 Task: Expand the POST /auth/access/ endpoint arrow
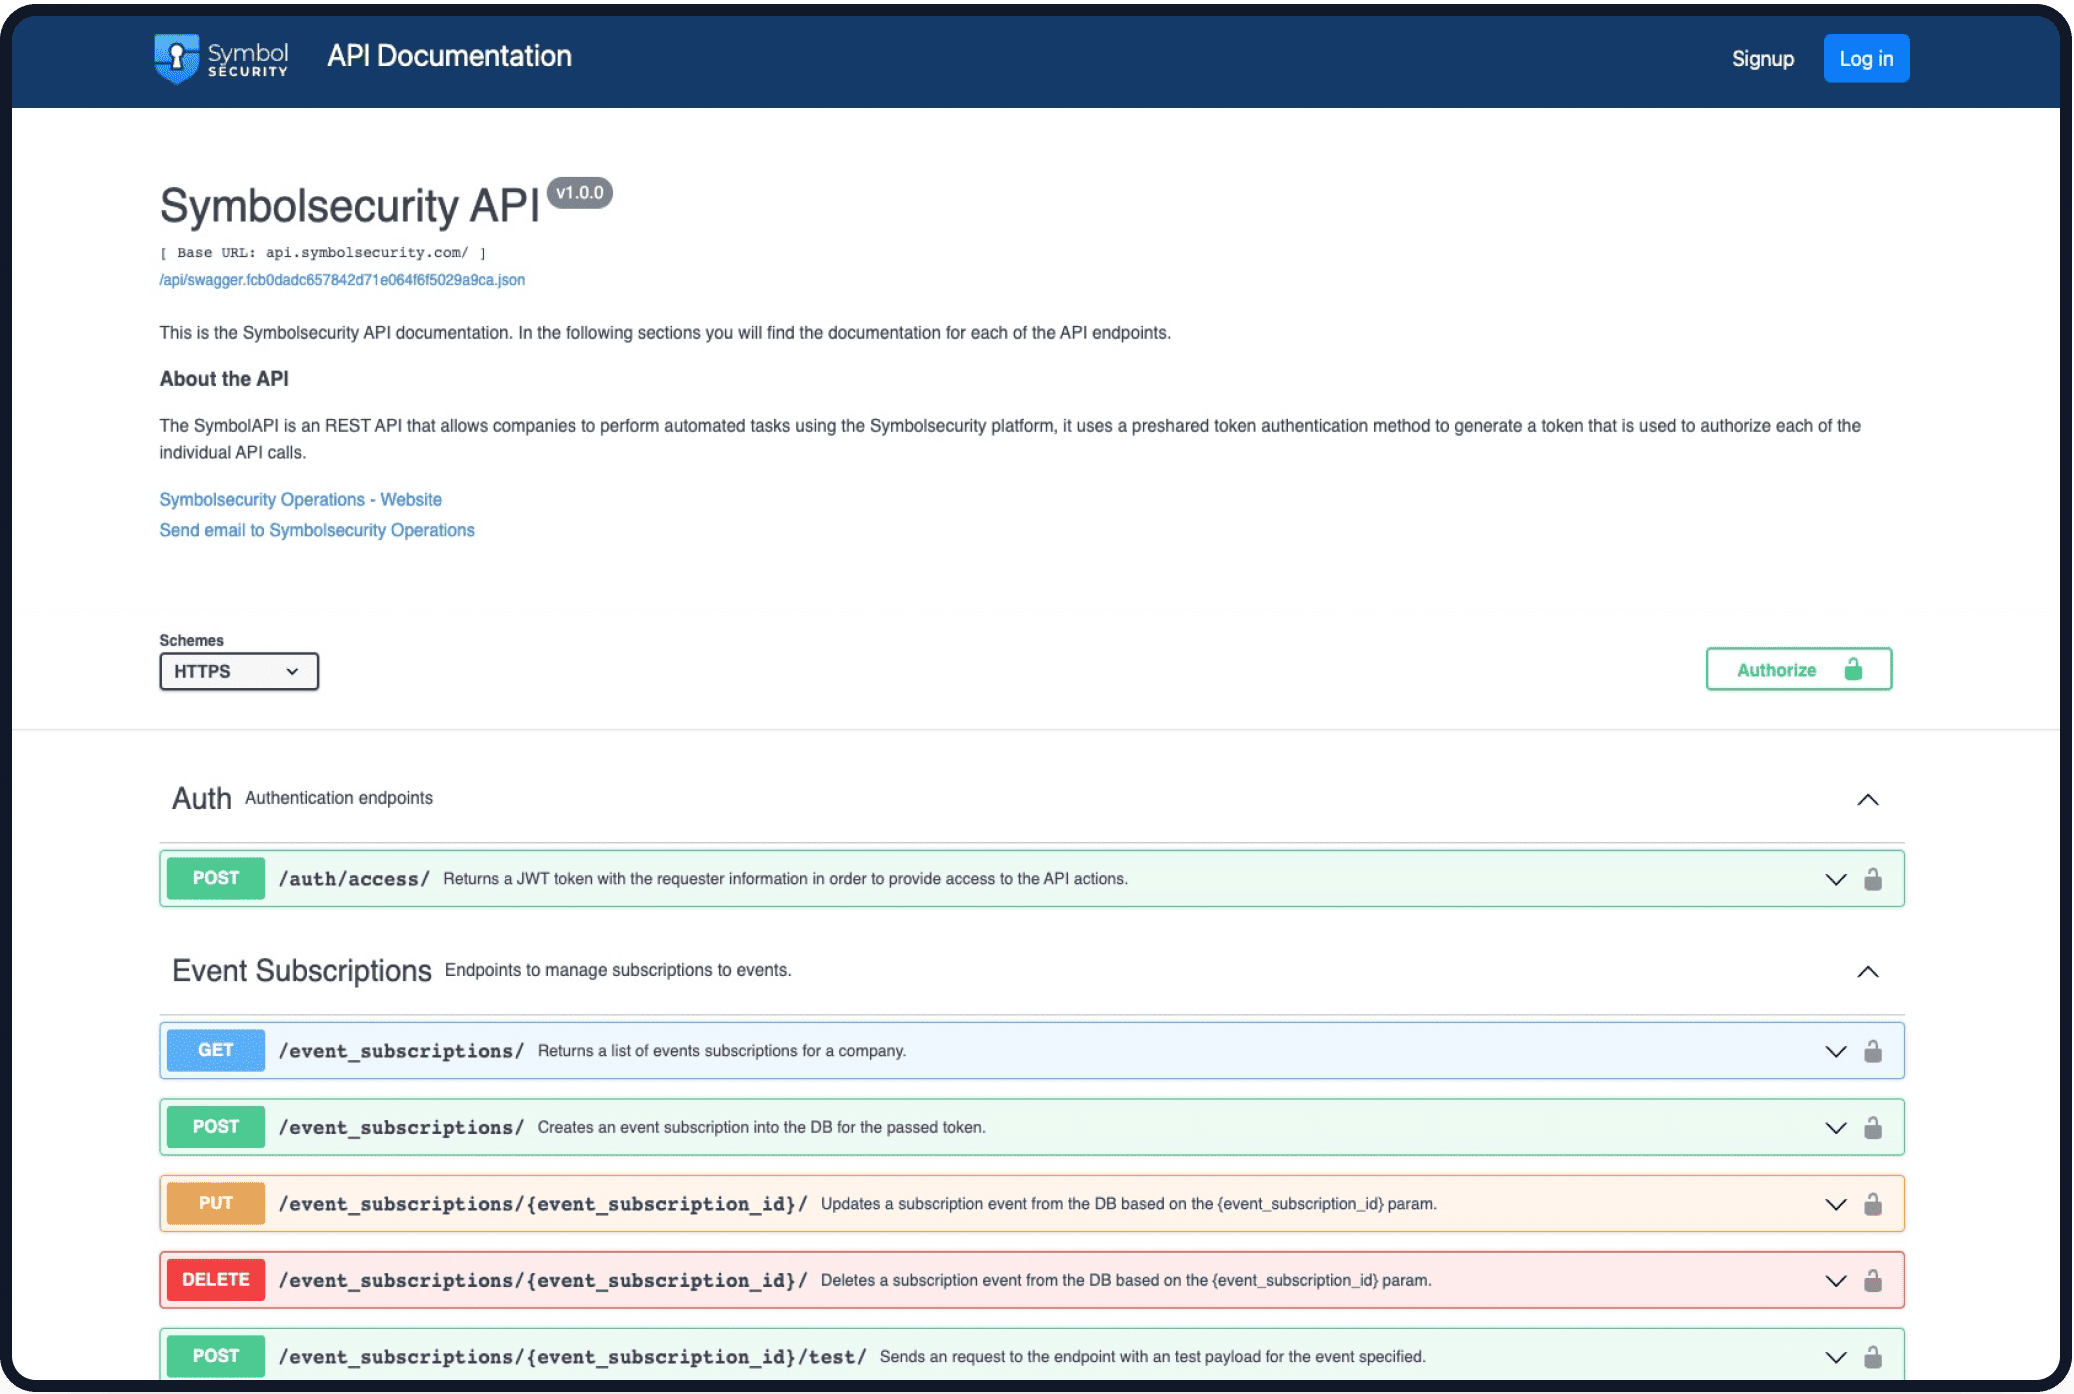click(x=1835, y=879)
